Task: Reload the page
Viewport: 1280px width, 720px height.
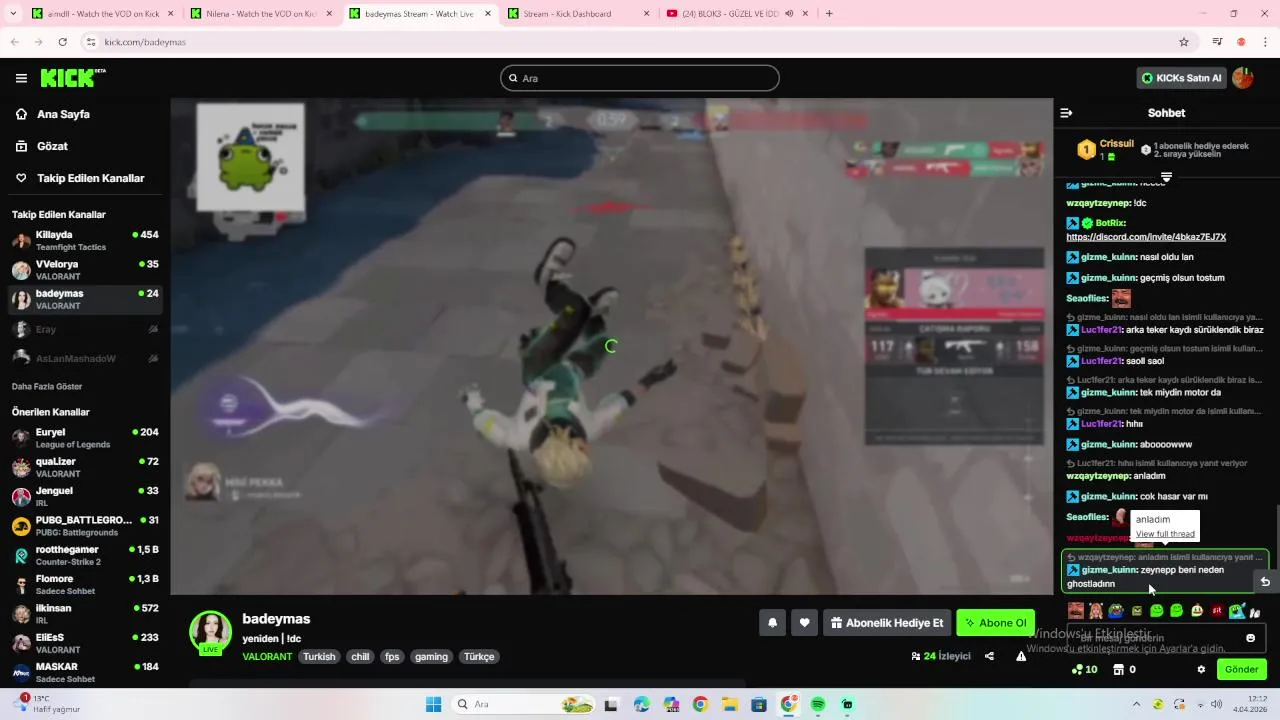Action: [x=62, y=42]
